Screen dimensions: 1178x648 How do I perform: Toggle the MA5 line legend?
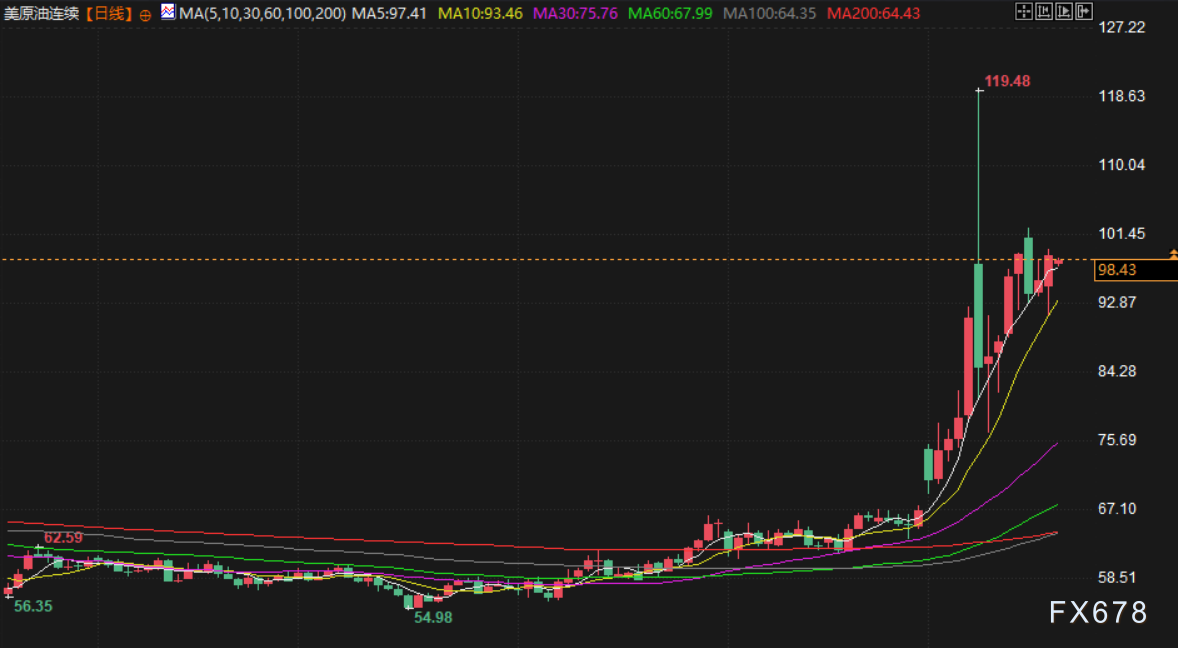[389, 14]
